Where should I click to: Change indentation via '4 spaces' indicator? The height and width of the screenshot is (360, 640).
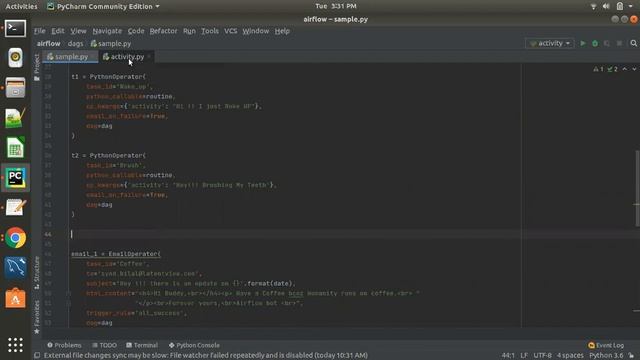pos(570,356)
